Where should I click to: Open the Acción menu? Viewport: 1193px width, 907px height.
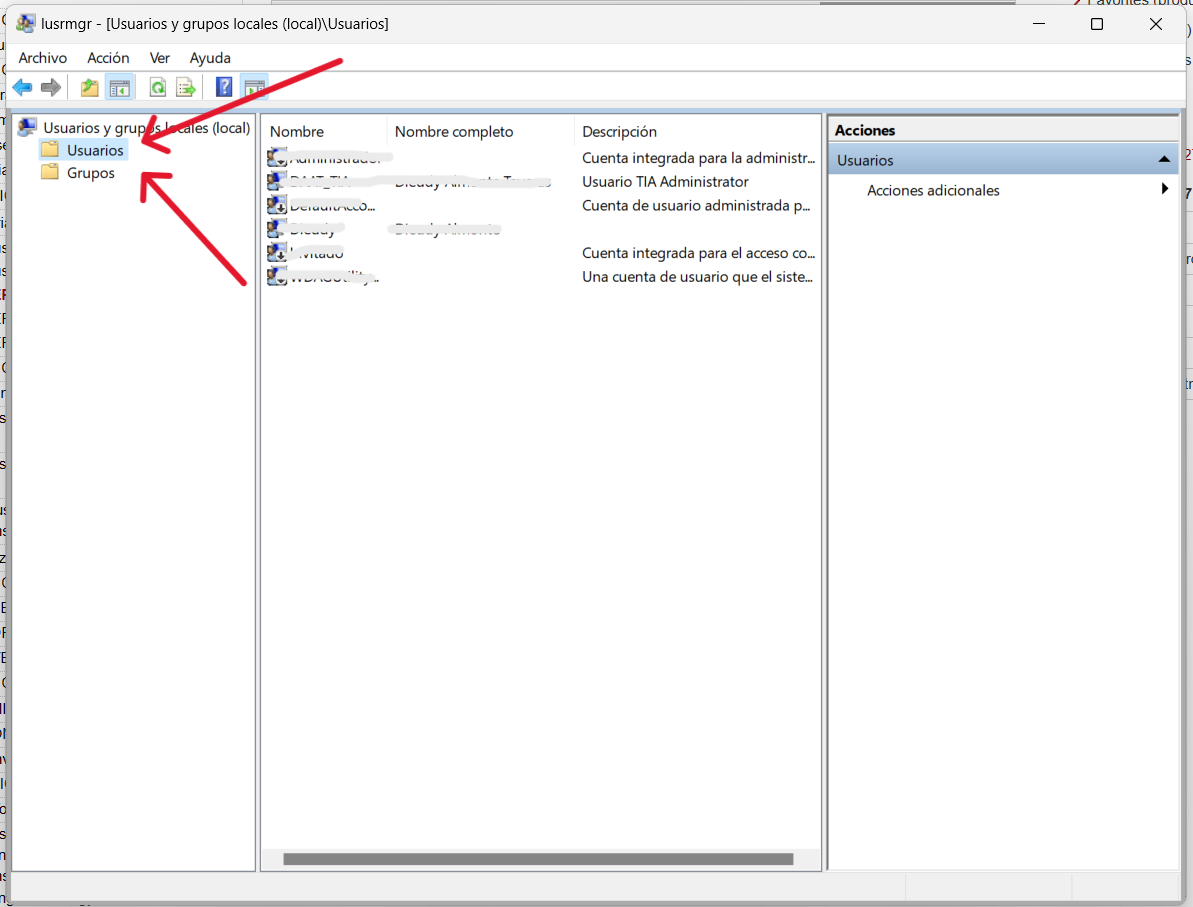pos(108,58)
